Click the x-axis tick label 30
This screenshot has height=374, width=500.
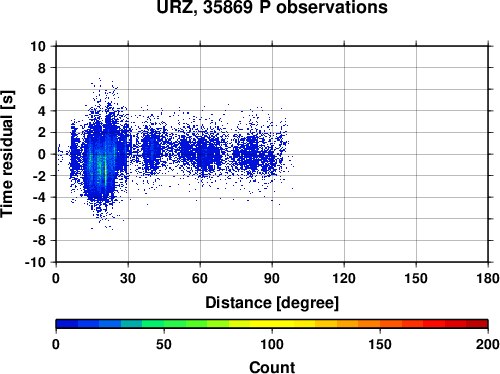coord(128,278)
